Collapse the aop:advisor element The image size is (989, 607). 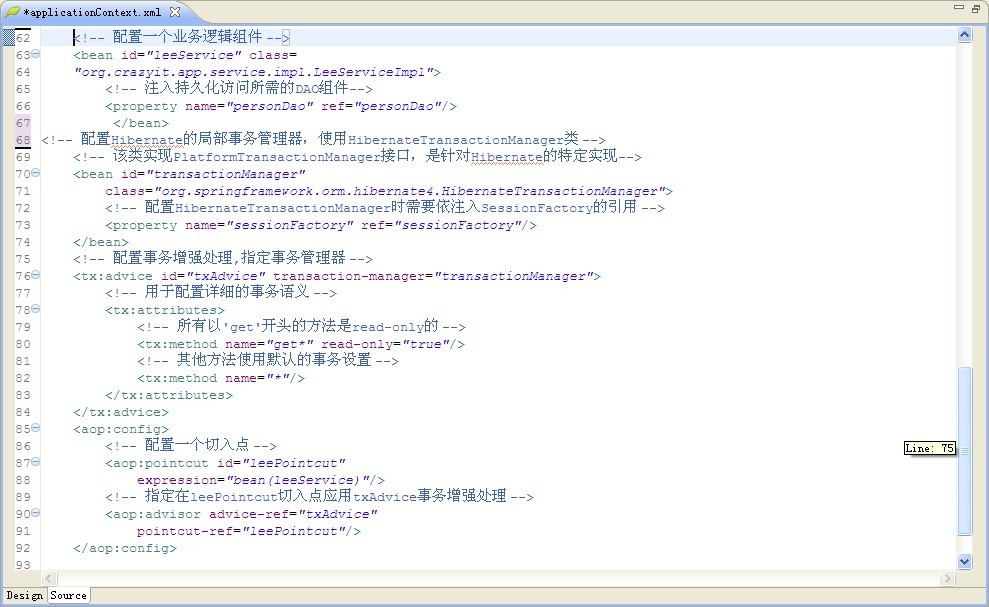pos(33,513)
